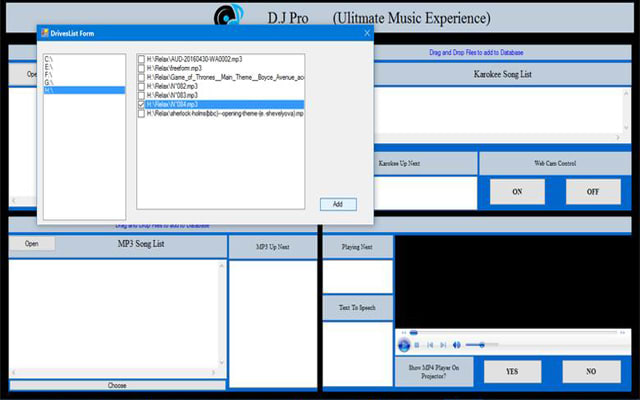Select H:\Relax\freeform.mp3 file name
Screen dimensions: 640x400
pyautogui.click(x=174, y=69)
